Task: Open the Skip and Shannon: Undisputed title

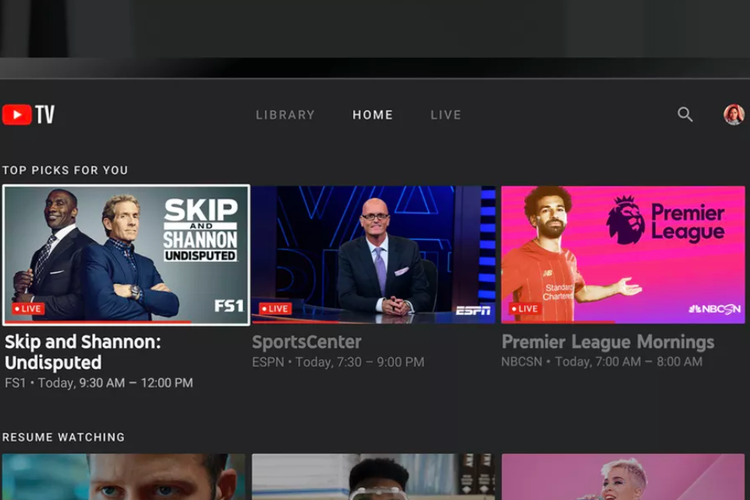Action: (83, 352)
